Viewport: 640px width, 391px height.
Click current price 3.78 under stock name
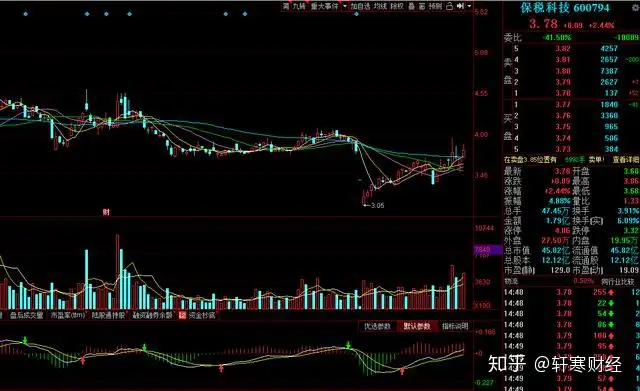point(543,24)
